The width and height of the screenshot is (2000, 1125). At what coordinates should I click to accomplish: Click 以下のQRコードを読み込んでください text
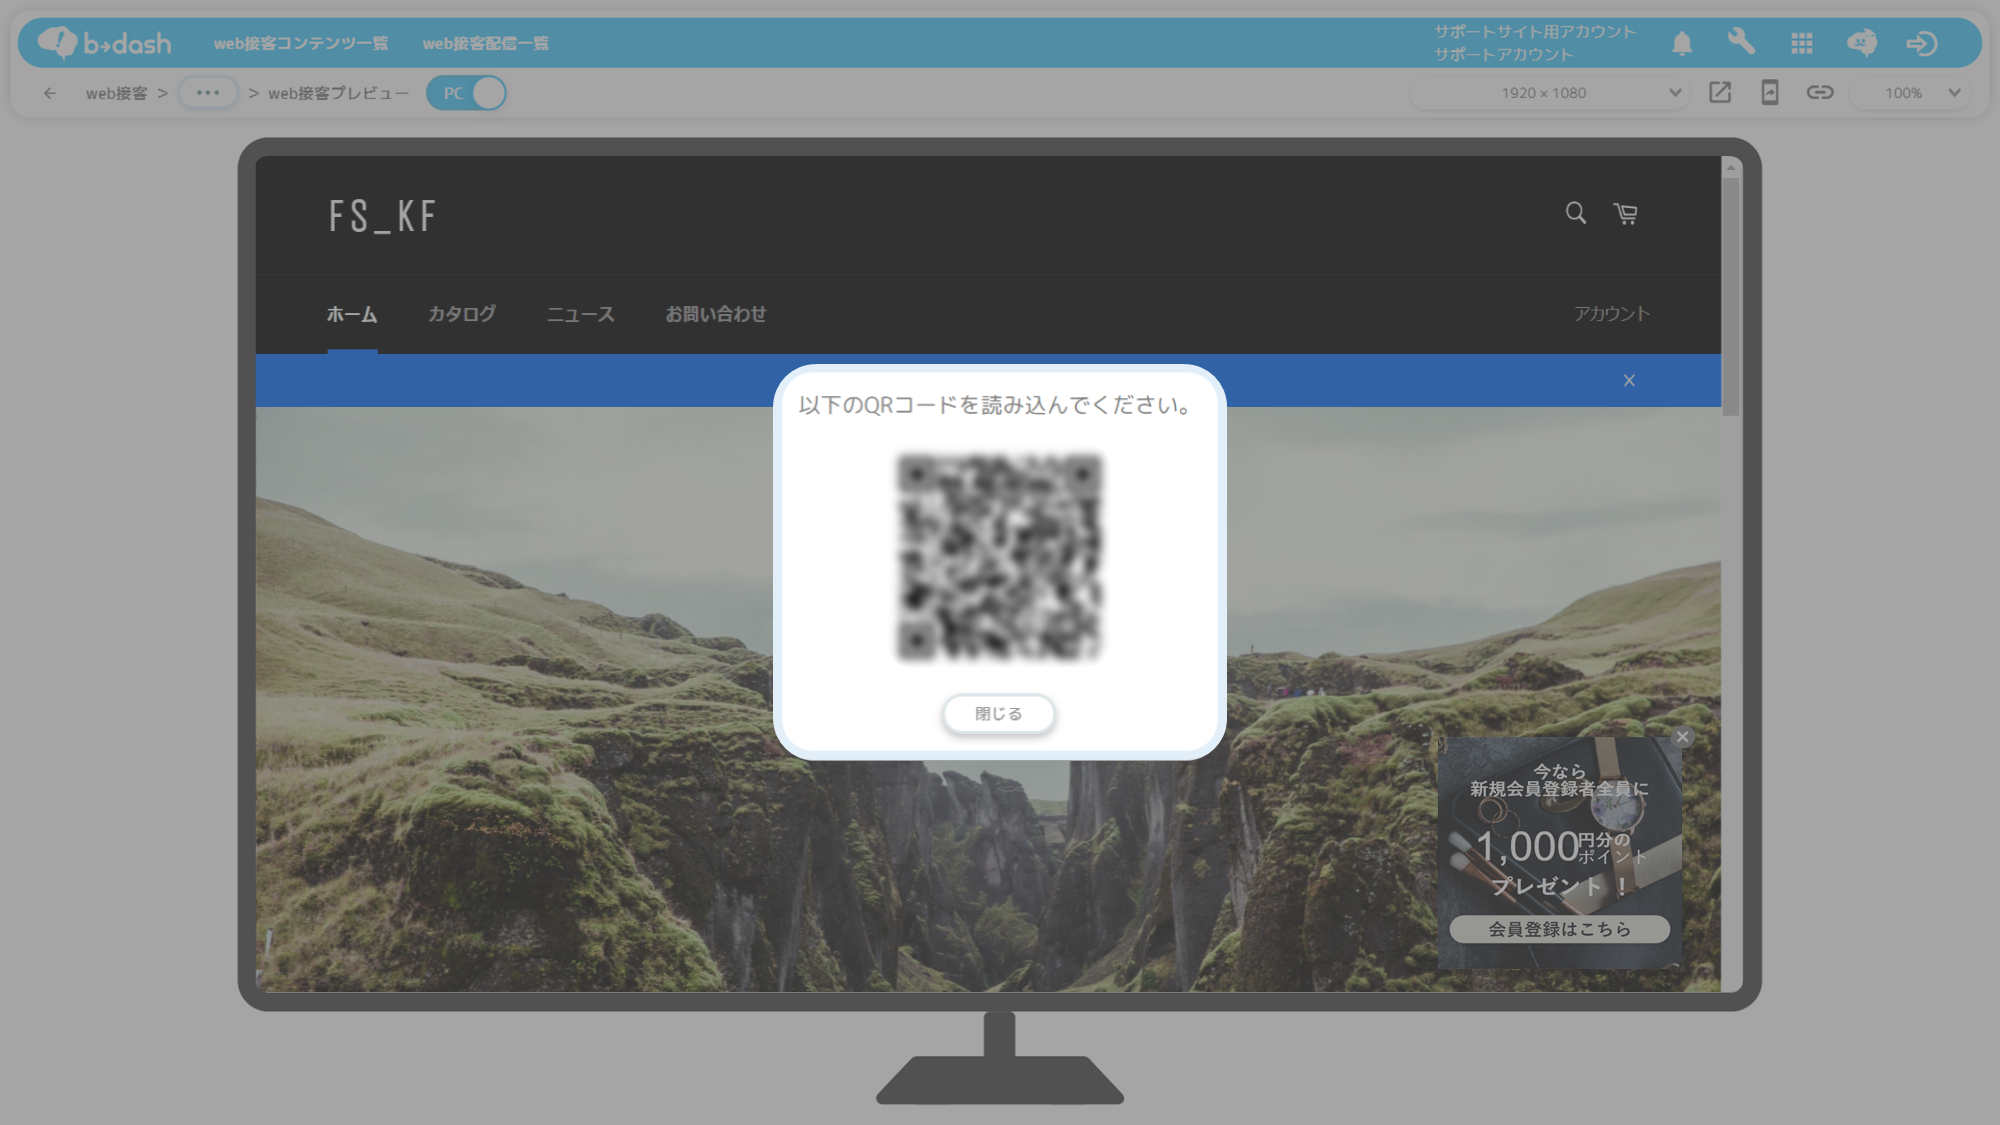(x=995, y=405)
